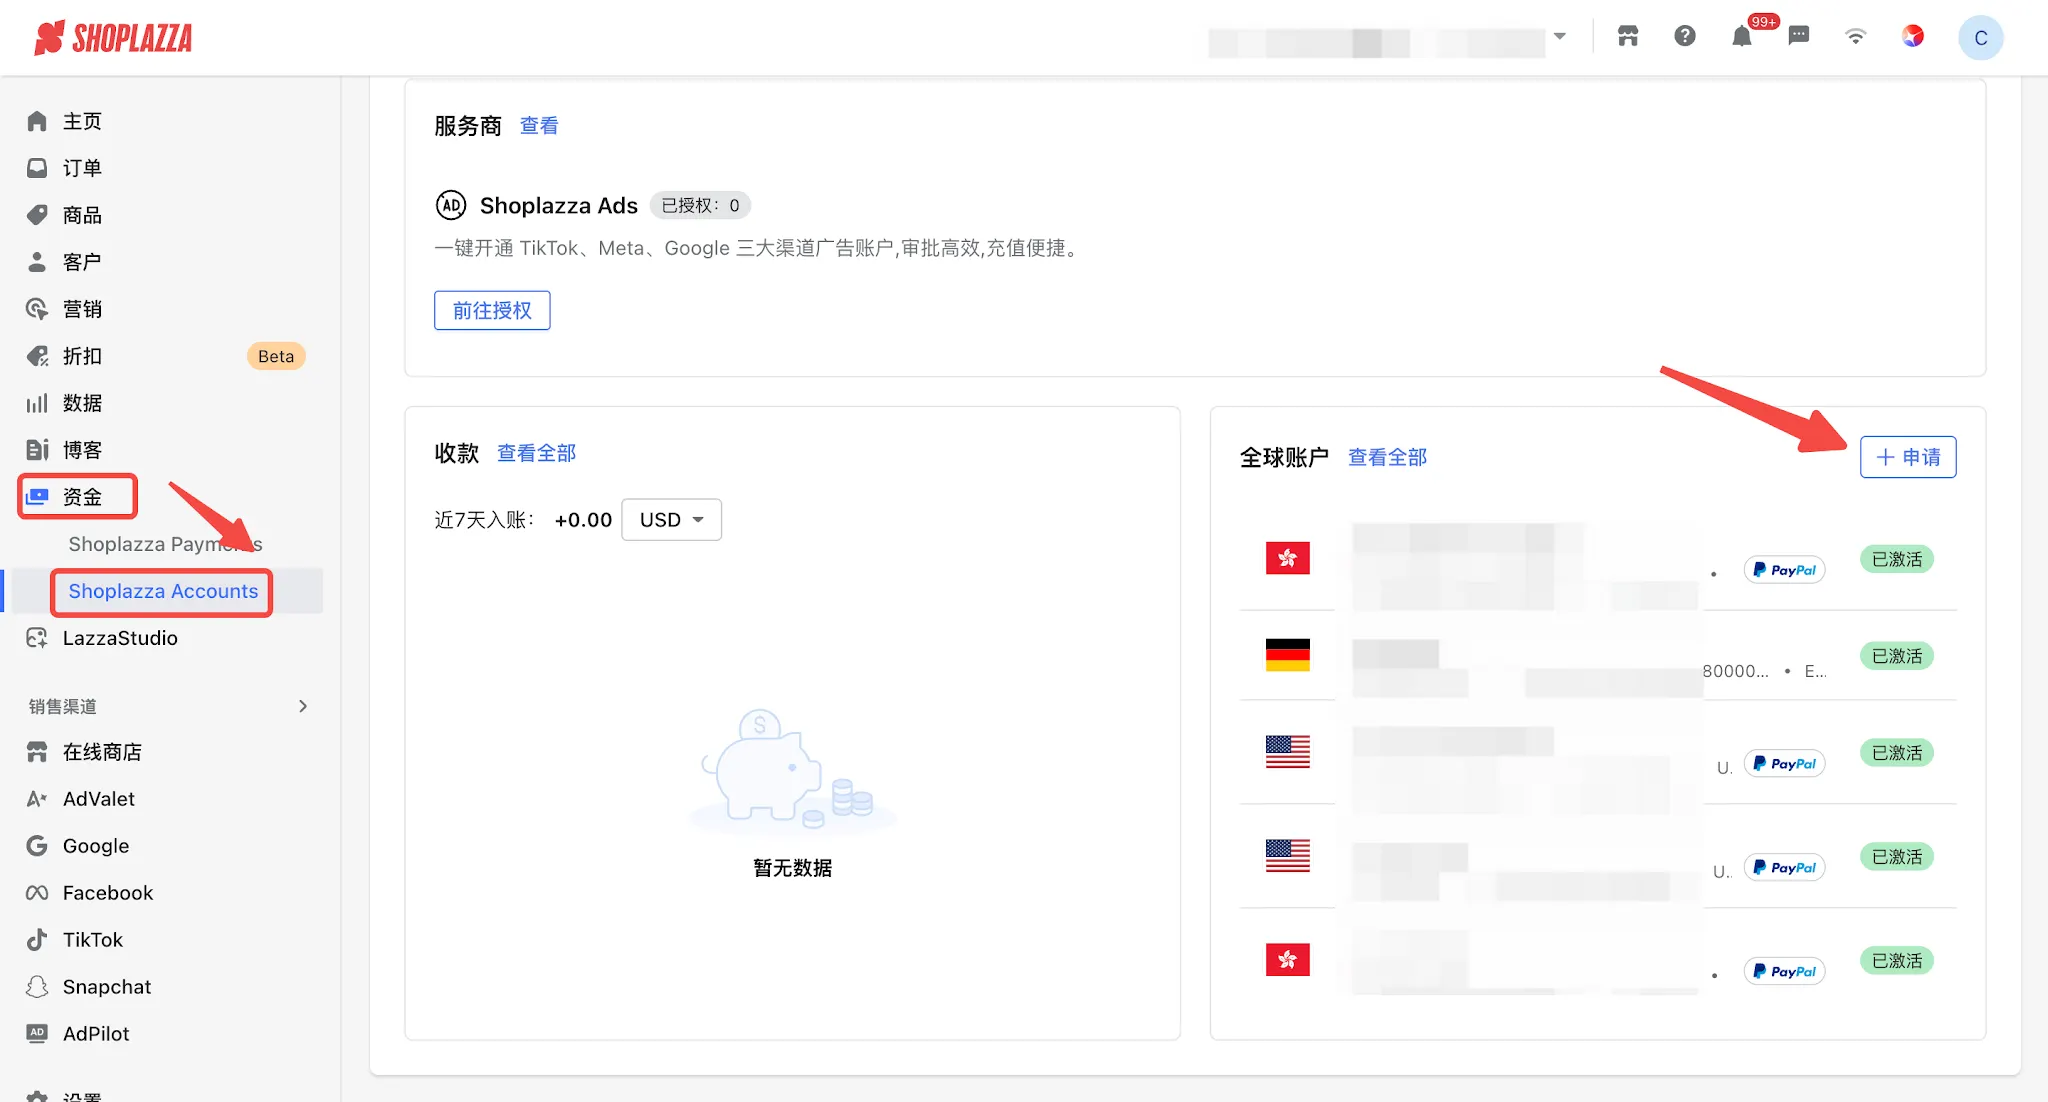Click 查看全部 link beside 收款
2048x1102 pixels.
536,453
